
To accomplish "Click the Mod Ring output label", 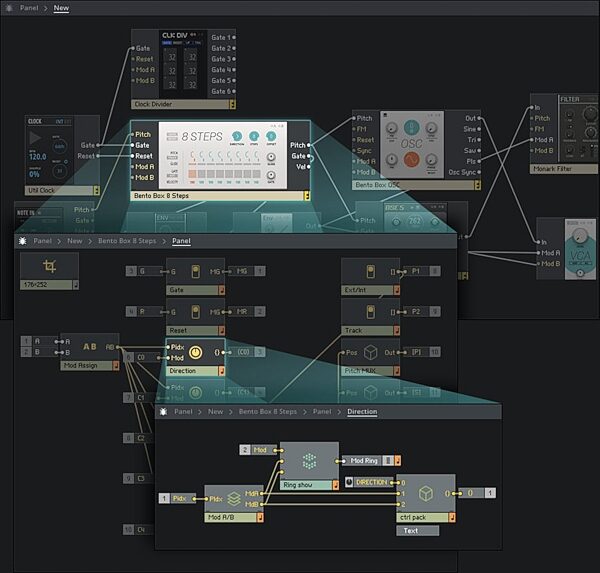I will coord(364,461).
